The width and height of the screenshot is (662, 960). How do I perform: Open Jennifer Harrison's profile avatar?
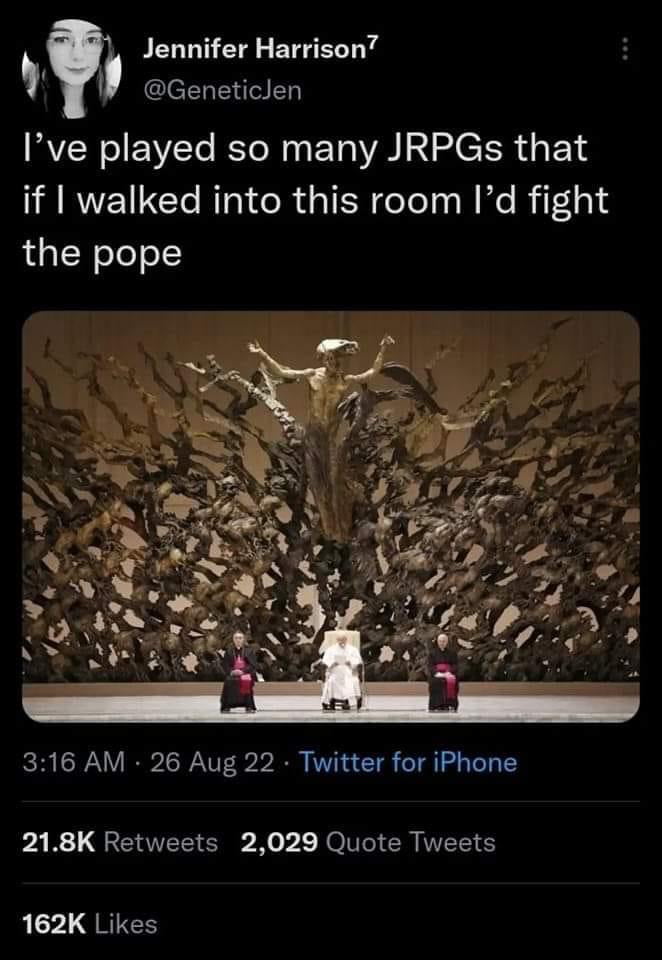pos(72,68)
